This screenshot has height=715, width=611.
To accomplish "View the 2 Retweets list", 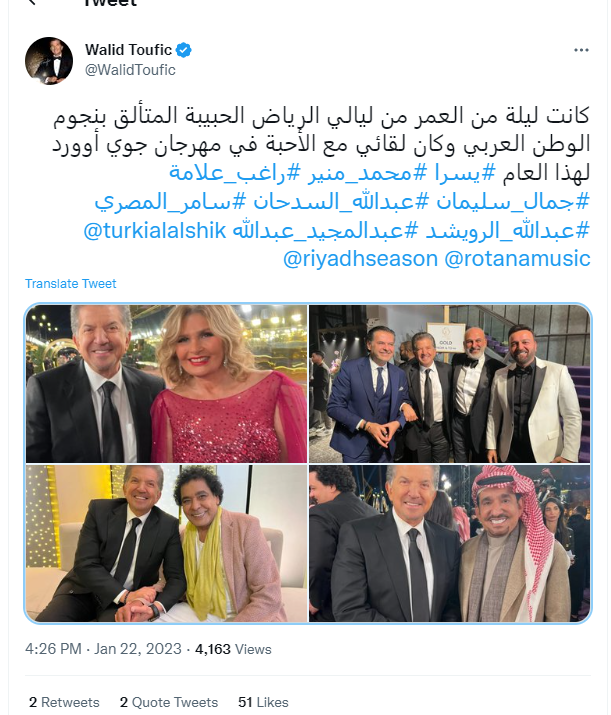I will tap(64, 702).
